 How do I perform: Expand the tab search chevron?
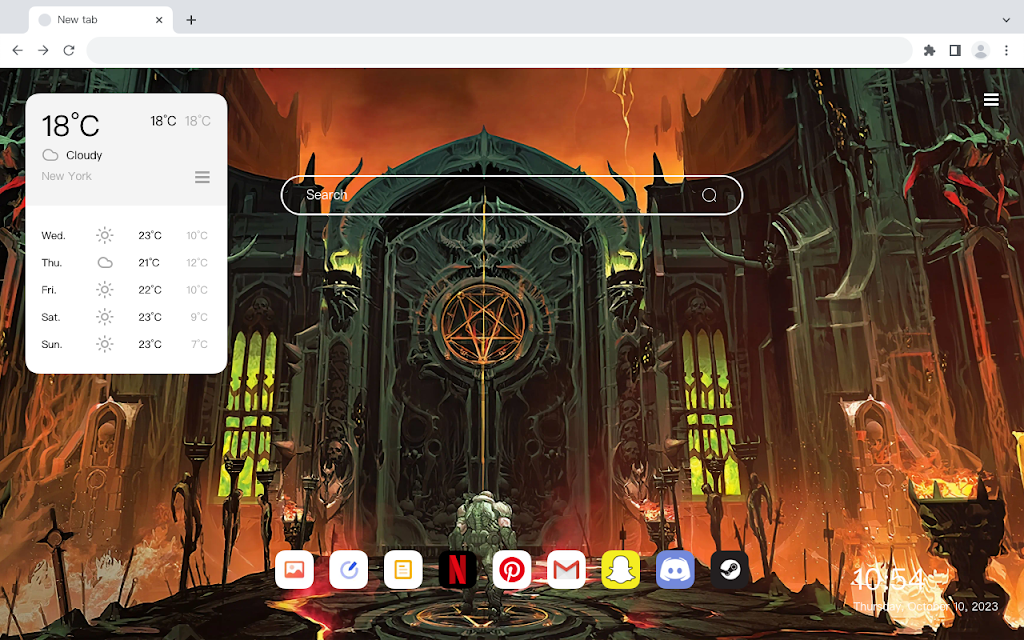[x=1006, y=20]
